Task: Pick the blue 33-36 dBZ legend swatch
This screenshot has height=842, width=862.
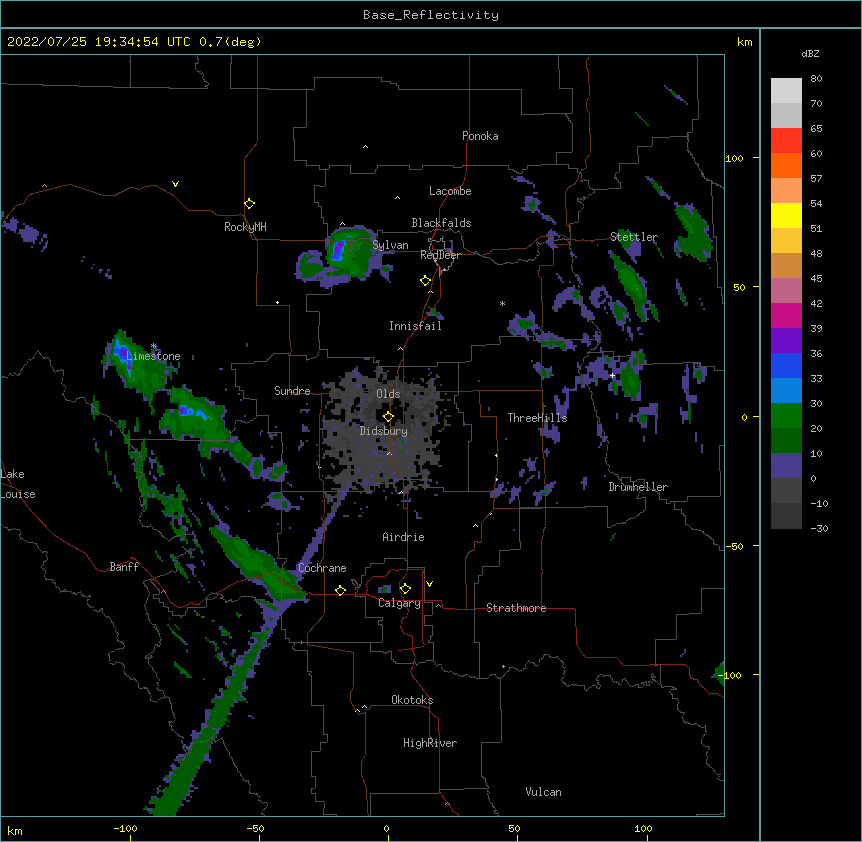Action: [x=786, y=365]
